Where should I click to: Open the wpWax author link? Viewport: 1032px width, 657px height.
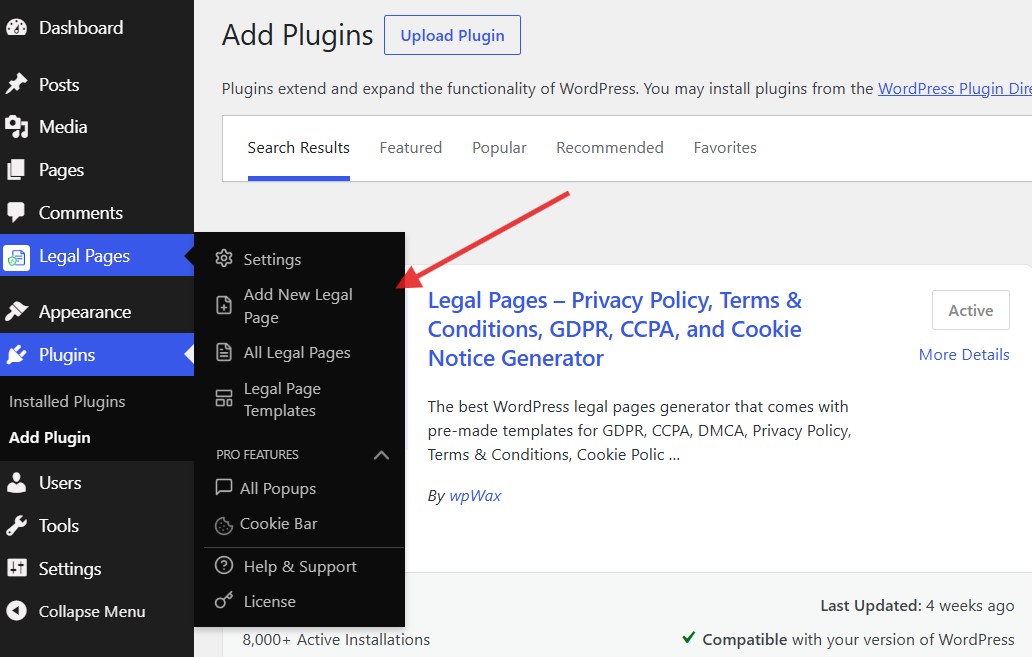point(475,496)
